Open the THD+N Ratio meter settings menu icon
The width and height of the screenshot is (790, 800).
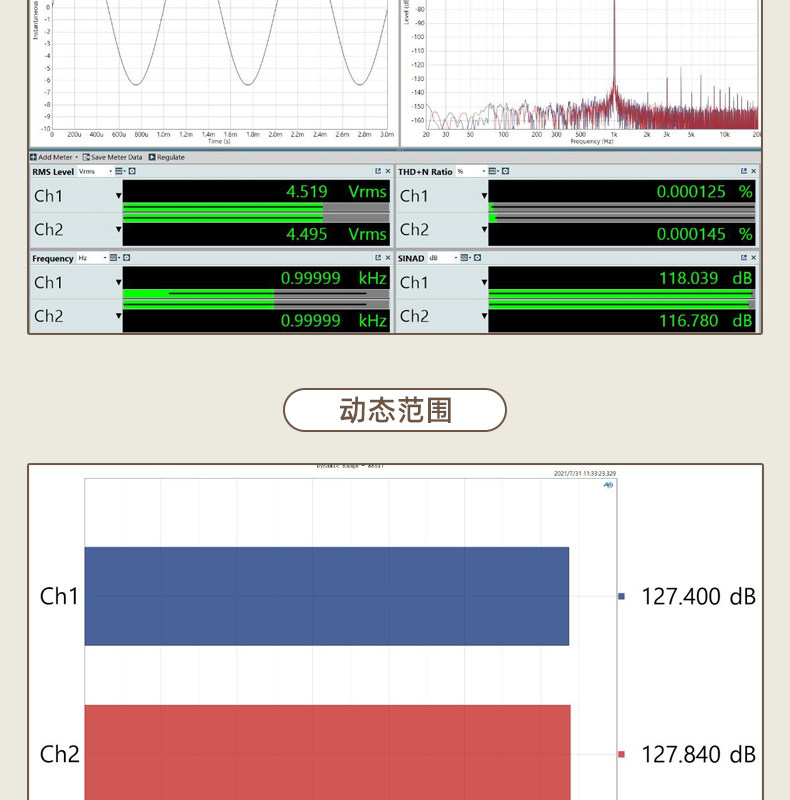493,171
